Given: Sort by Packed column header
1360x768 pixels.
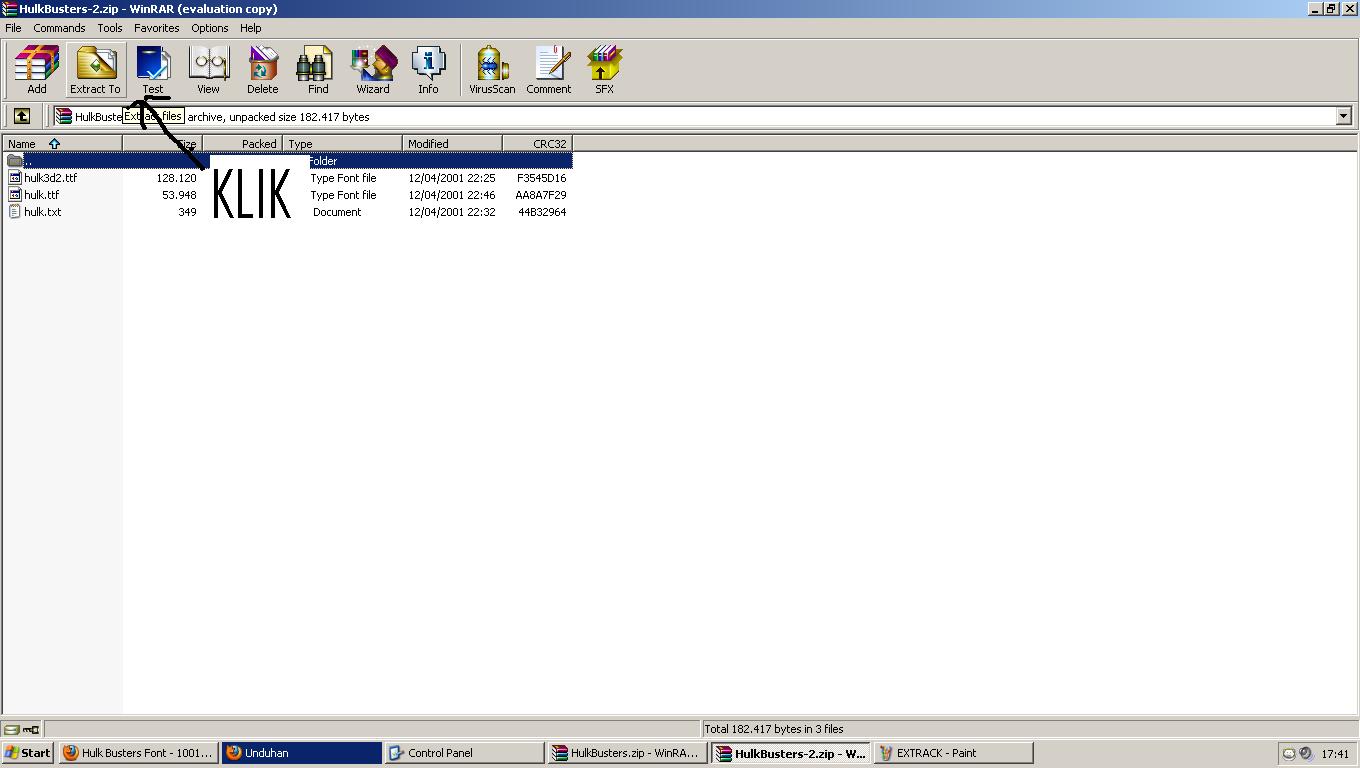Looking at the screenshot, I should (242, 144).
